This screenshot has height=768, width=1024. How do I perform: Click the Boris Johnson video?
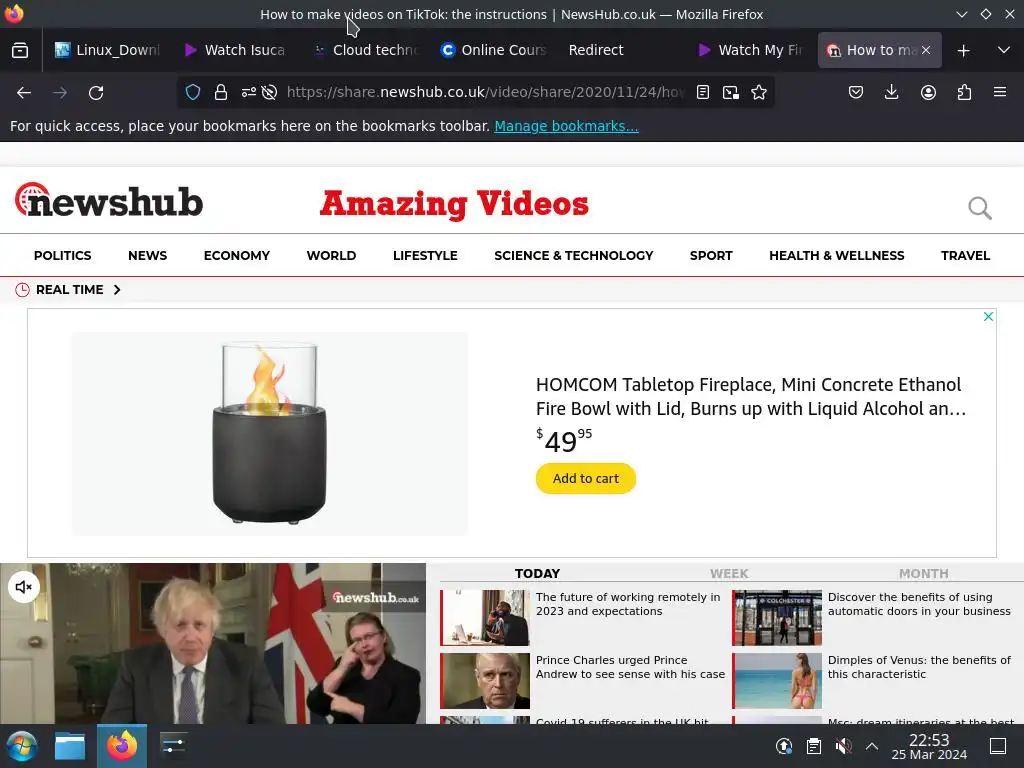click(213, 643)
